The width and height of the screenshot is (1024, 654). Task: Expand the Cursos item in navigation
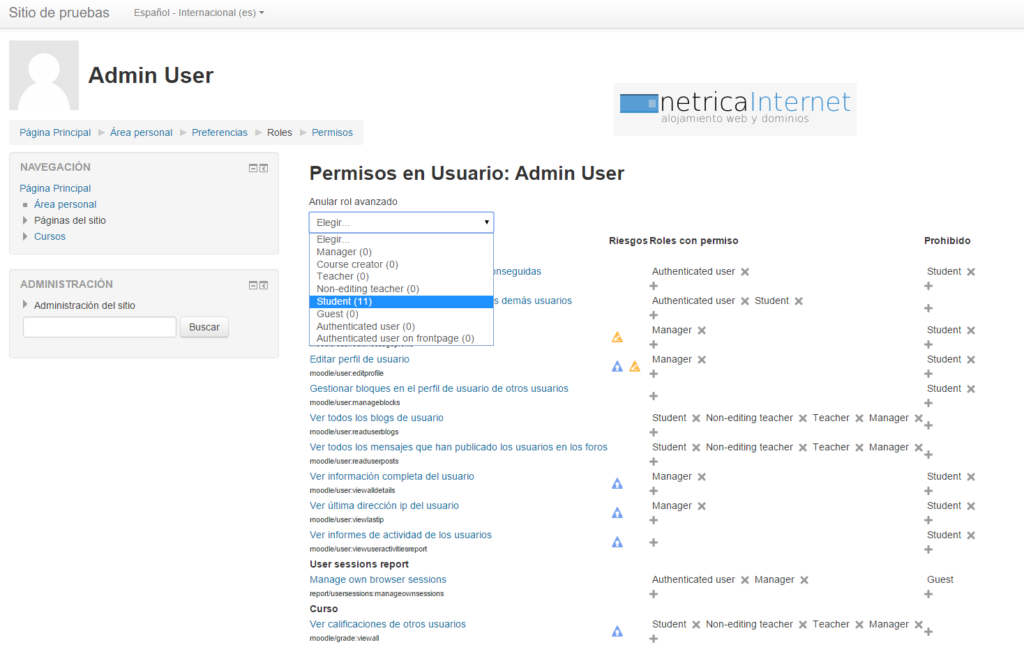(x=26, y=237)
